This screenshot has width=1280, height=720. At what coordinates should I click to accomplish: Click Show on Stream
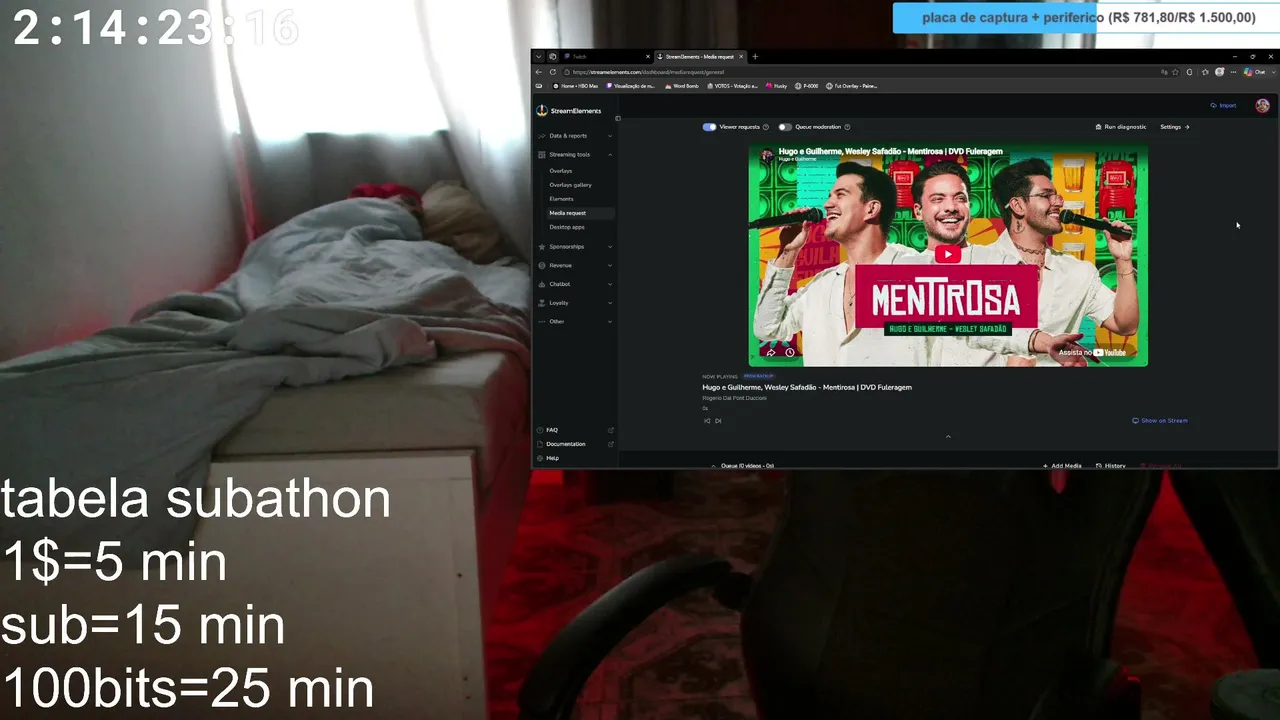coord(1160,421)
